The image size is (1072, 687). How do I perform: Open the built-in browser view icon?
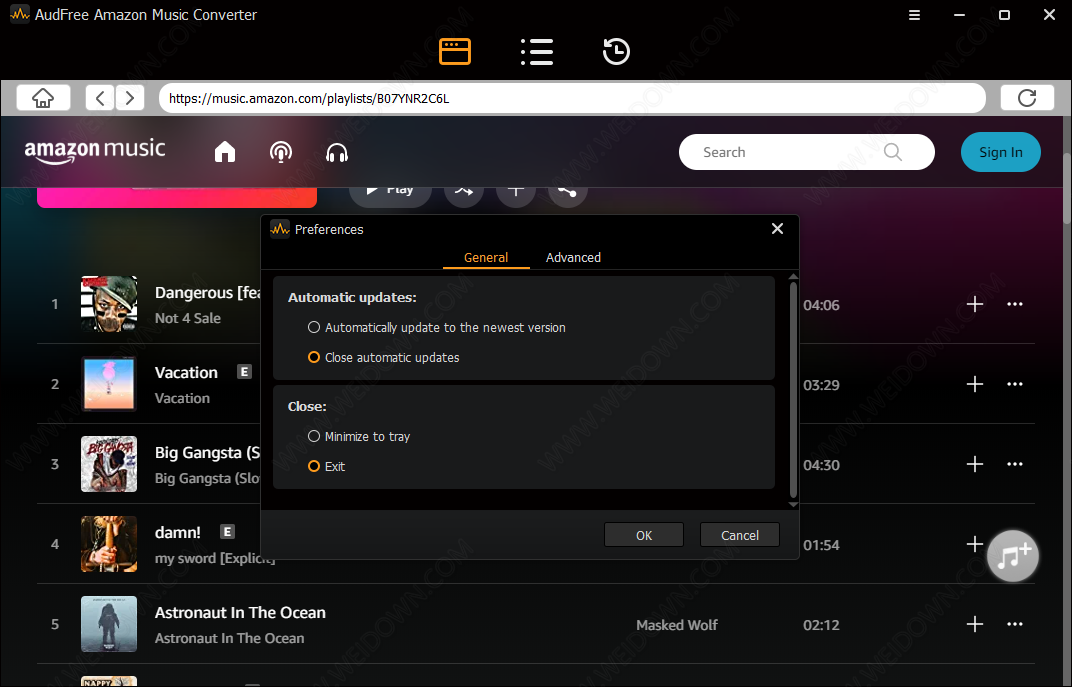(x=455, y=51)
